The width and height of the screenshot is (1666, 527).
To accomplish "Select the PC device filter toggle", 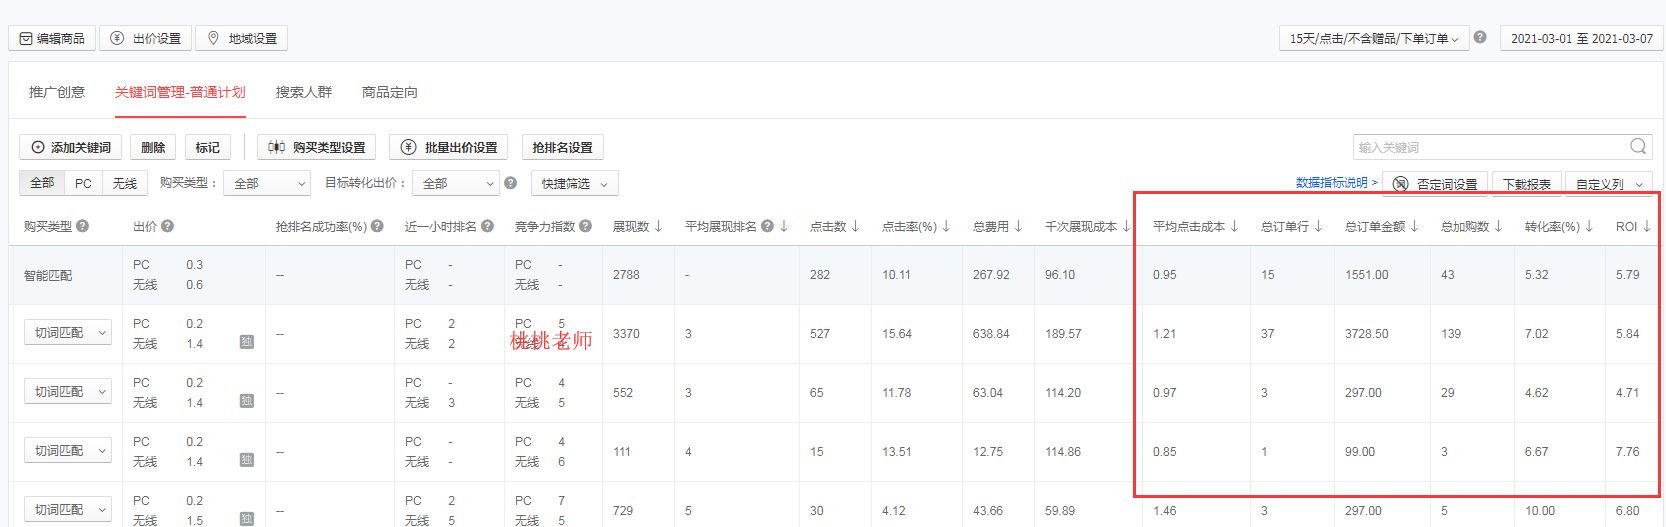I will coord(83,183).
